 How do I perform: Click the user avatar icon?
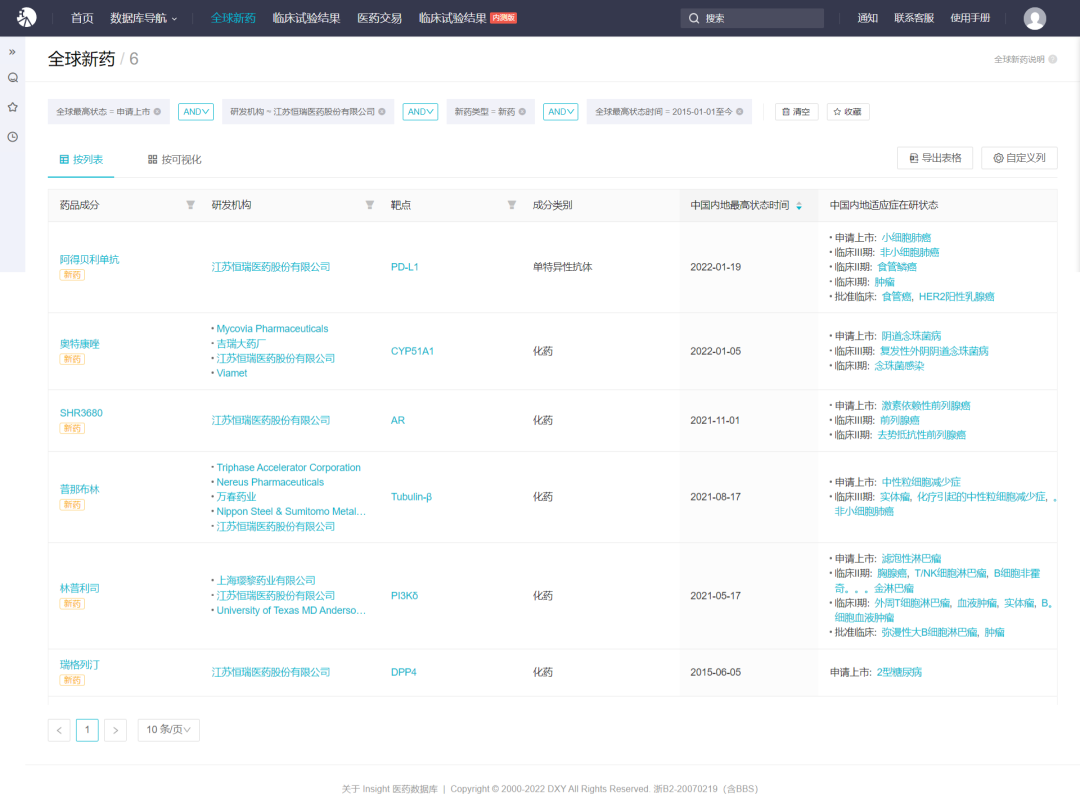click(x=1035, y=18)
